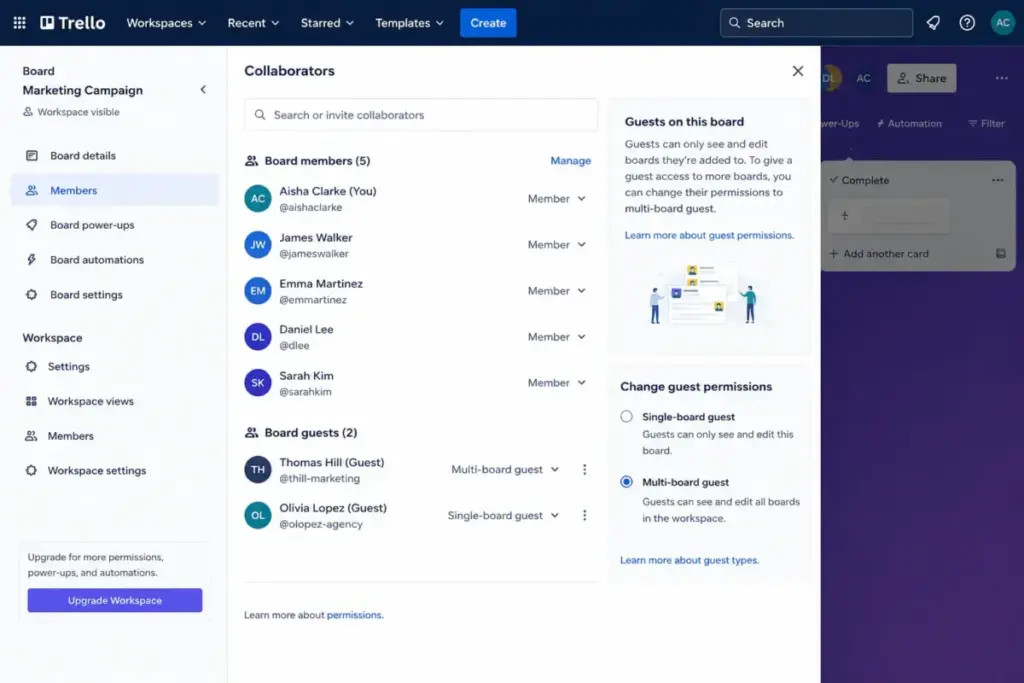Image resolution: width=1024 pixels, height=683 pixels.
Task: Click Add another card in Complete list
Action: (879, 253)
